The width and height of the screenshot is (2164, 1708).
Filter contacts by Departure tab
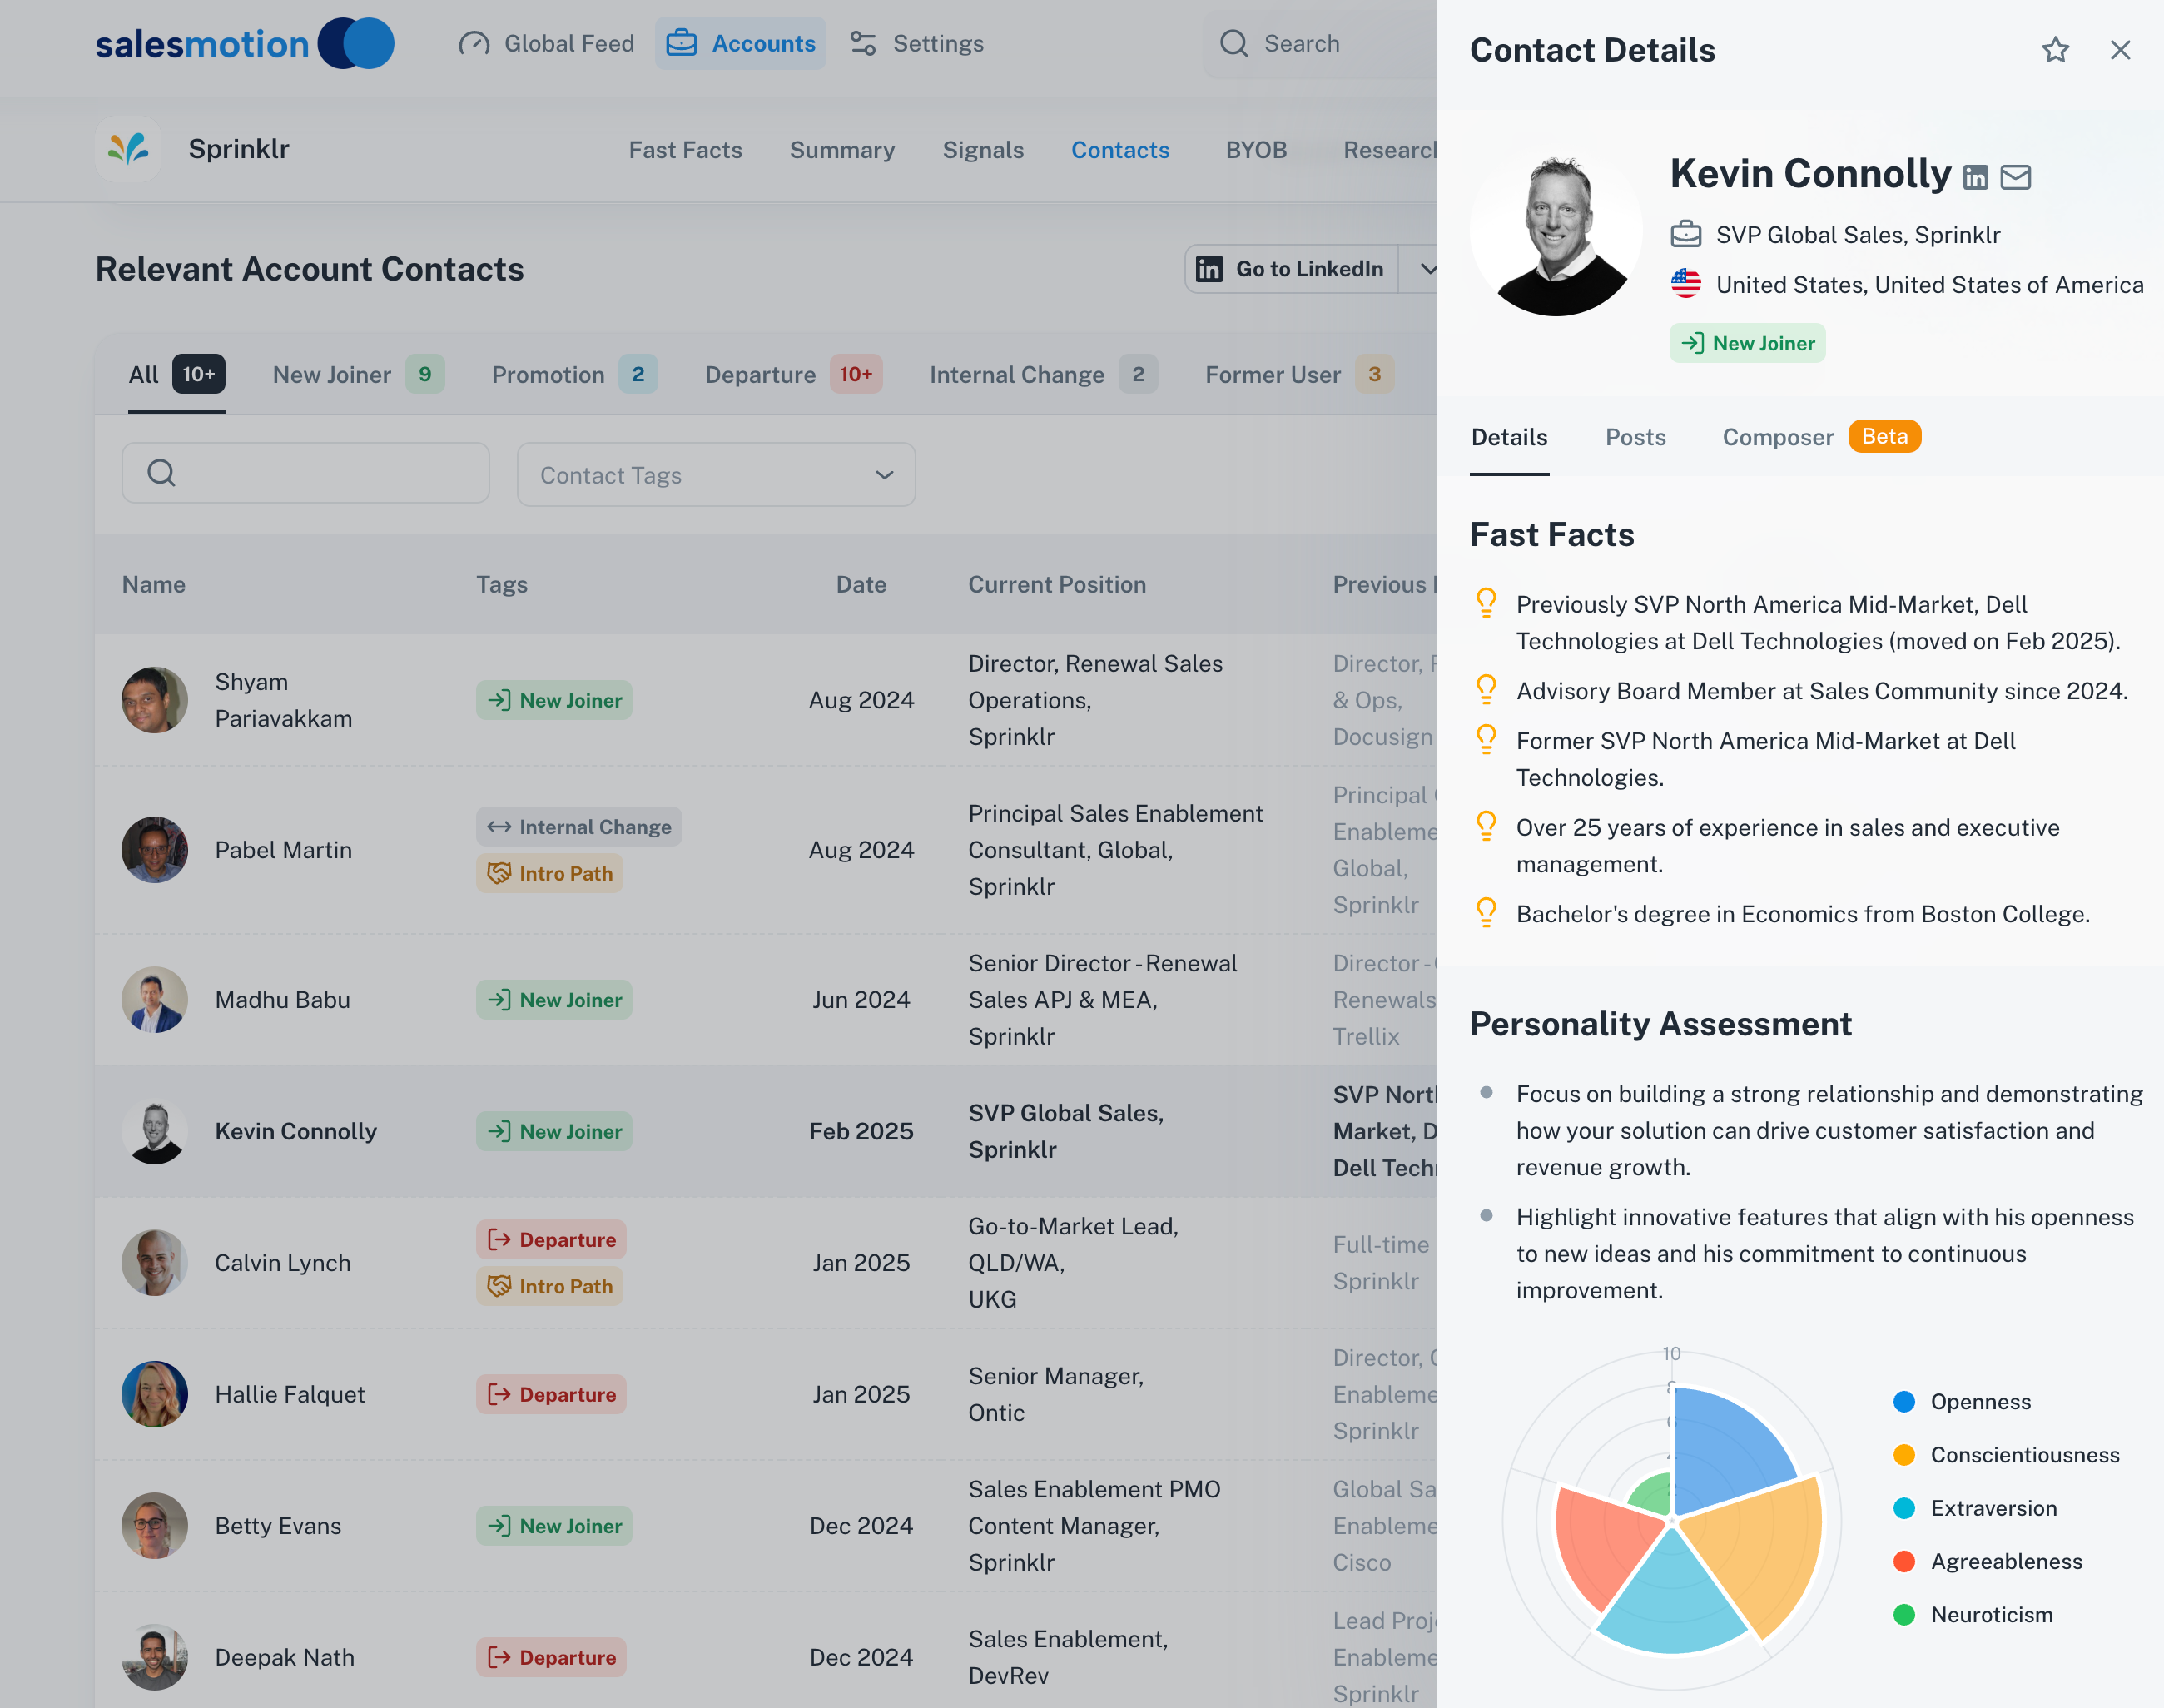794,374
